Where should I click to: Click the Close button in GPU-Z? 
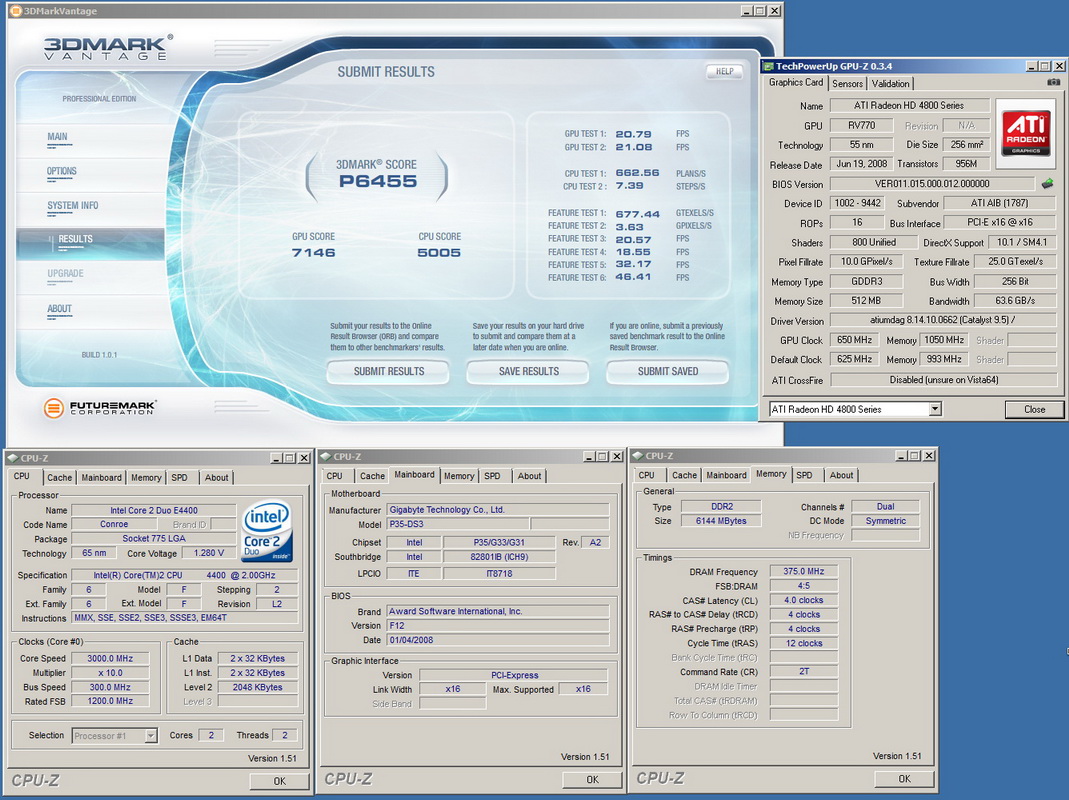point(1034,409)
